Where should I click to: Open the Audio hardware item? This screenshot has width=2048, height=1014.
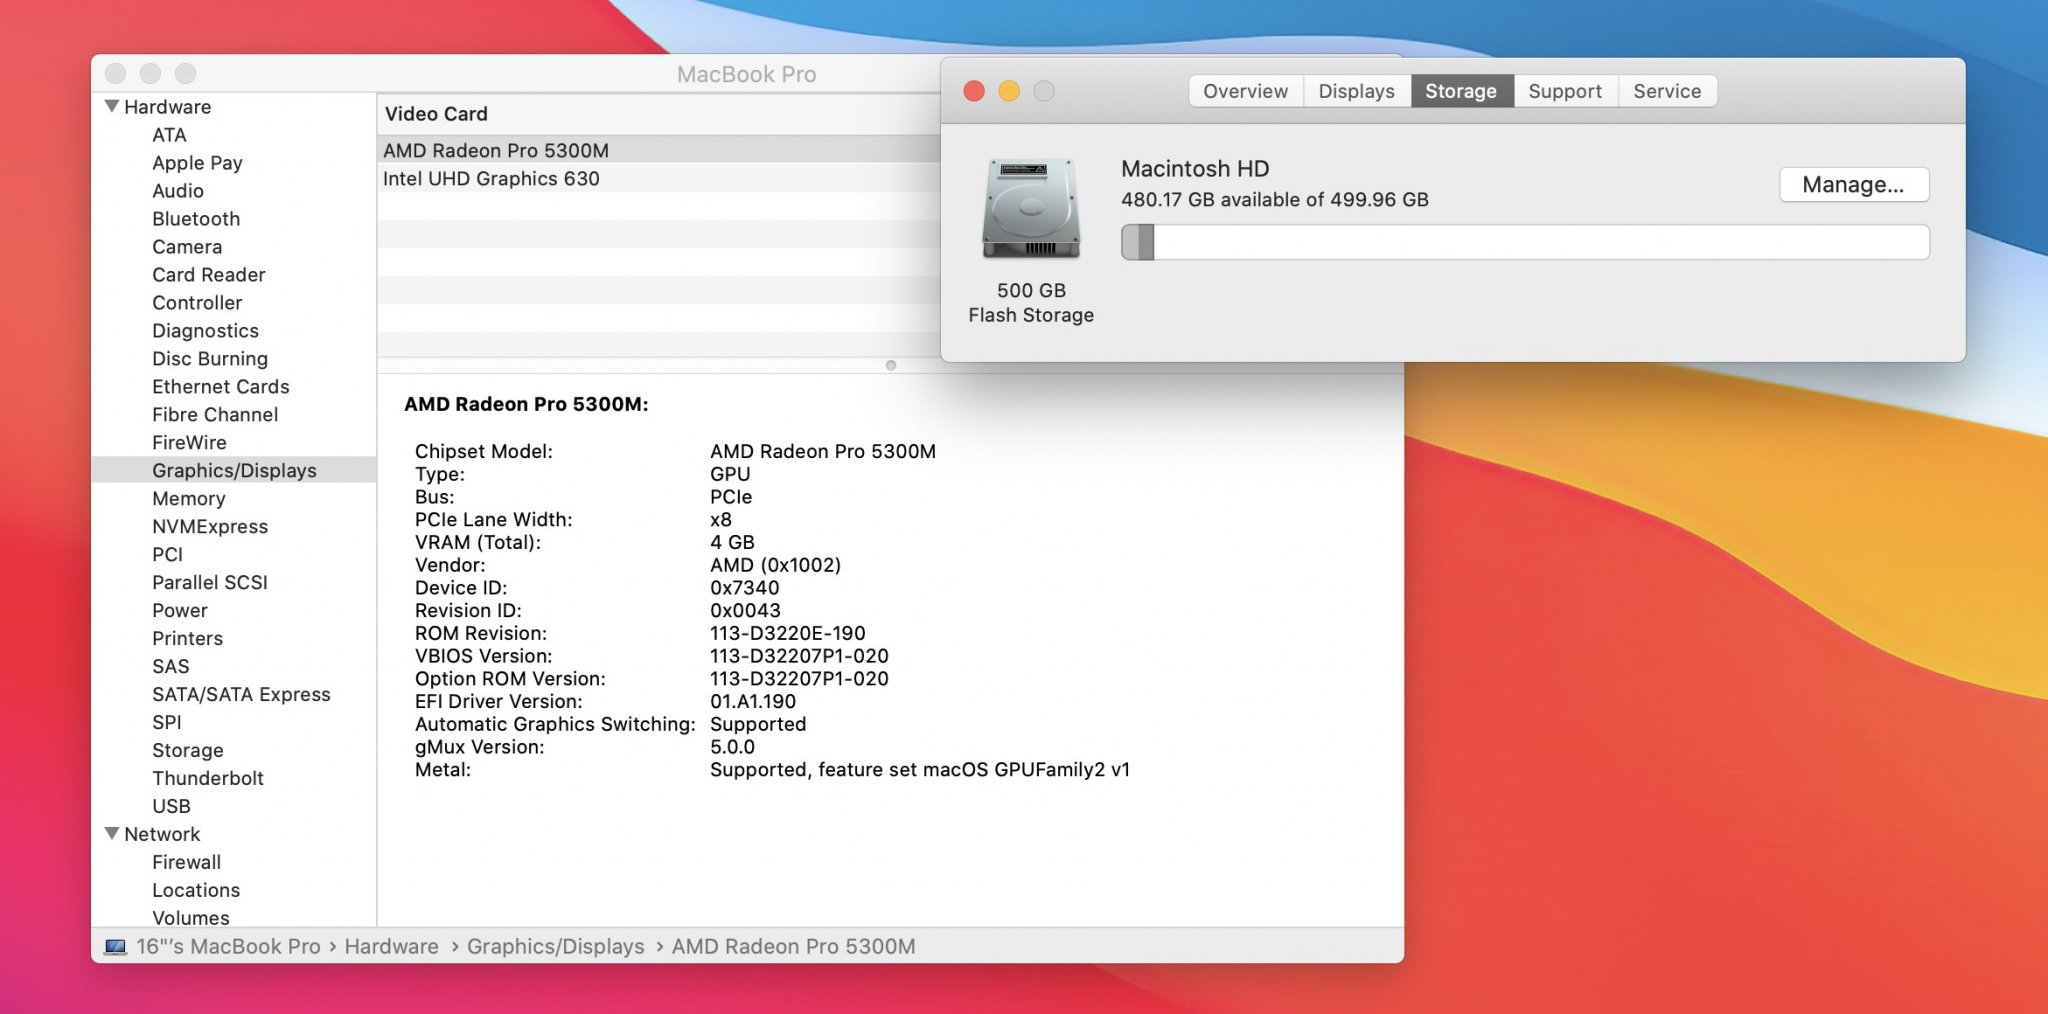pyautogui.click(x=178, y=191)
